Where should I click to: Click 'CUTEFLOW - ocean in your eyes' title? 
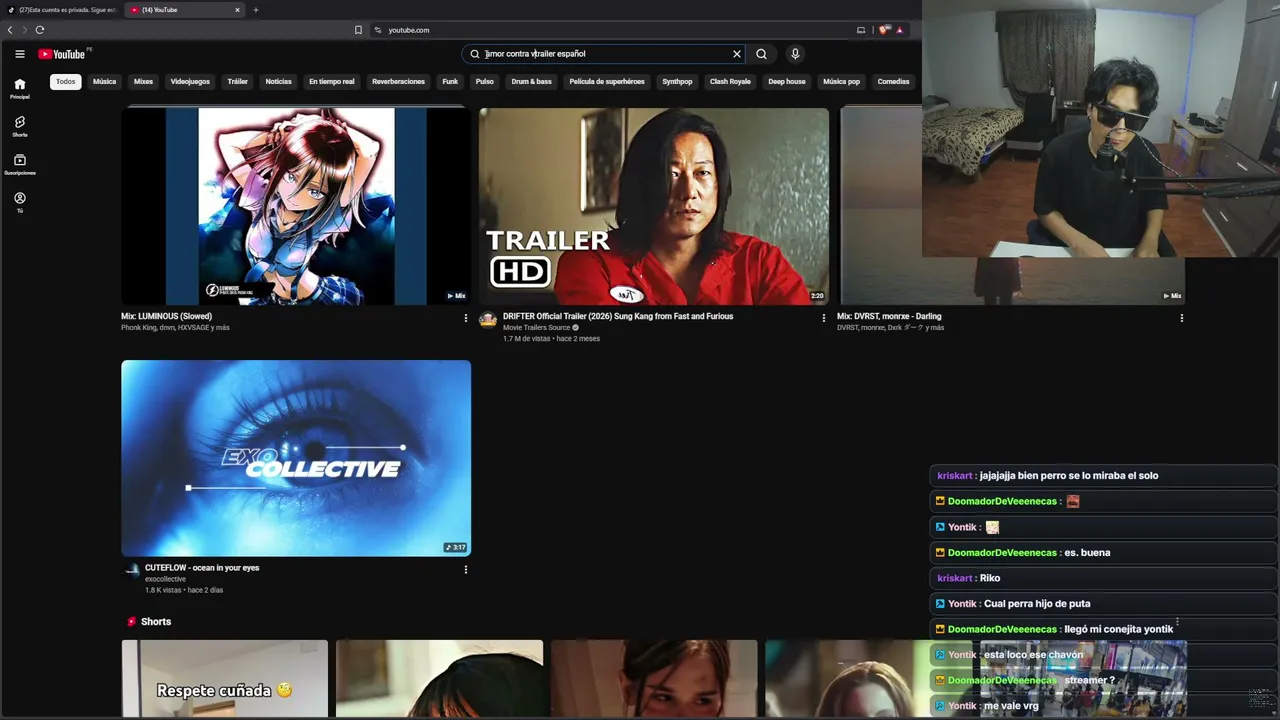click(x=202, y=568)
